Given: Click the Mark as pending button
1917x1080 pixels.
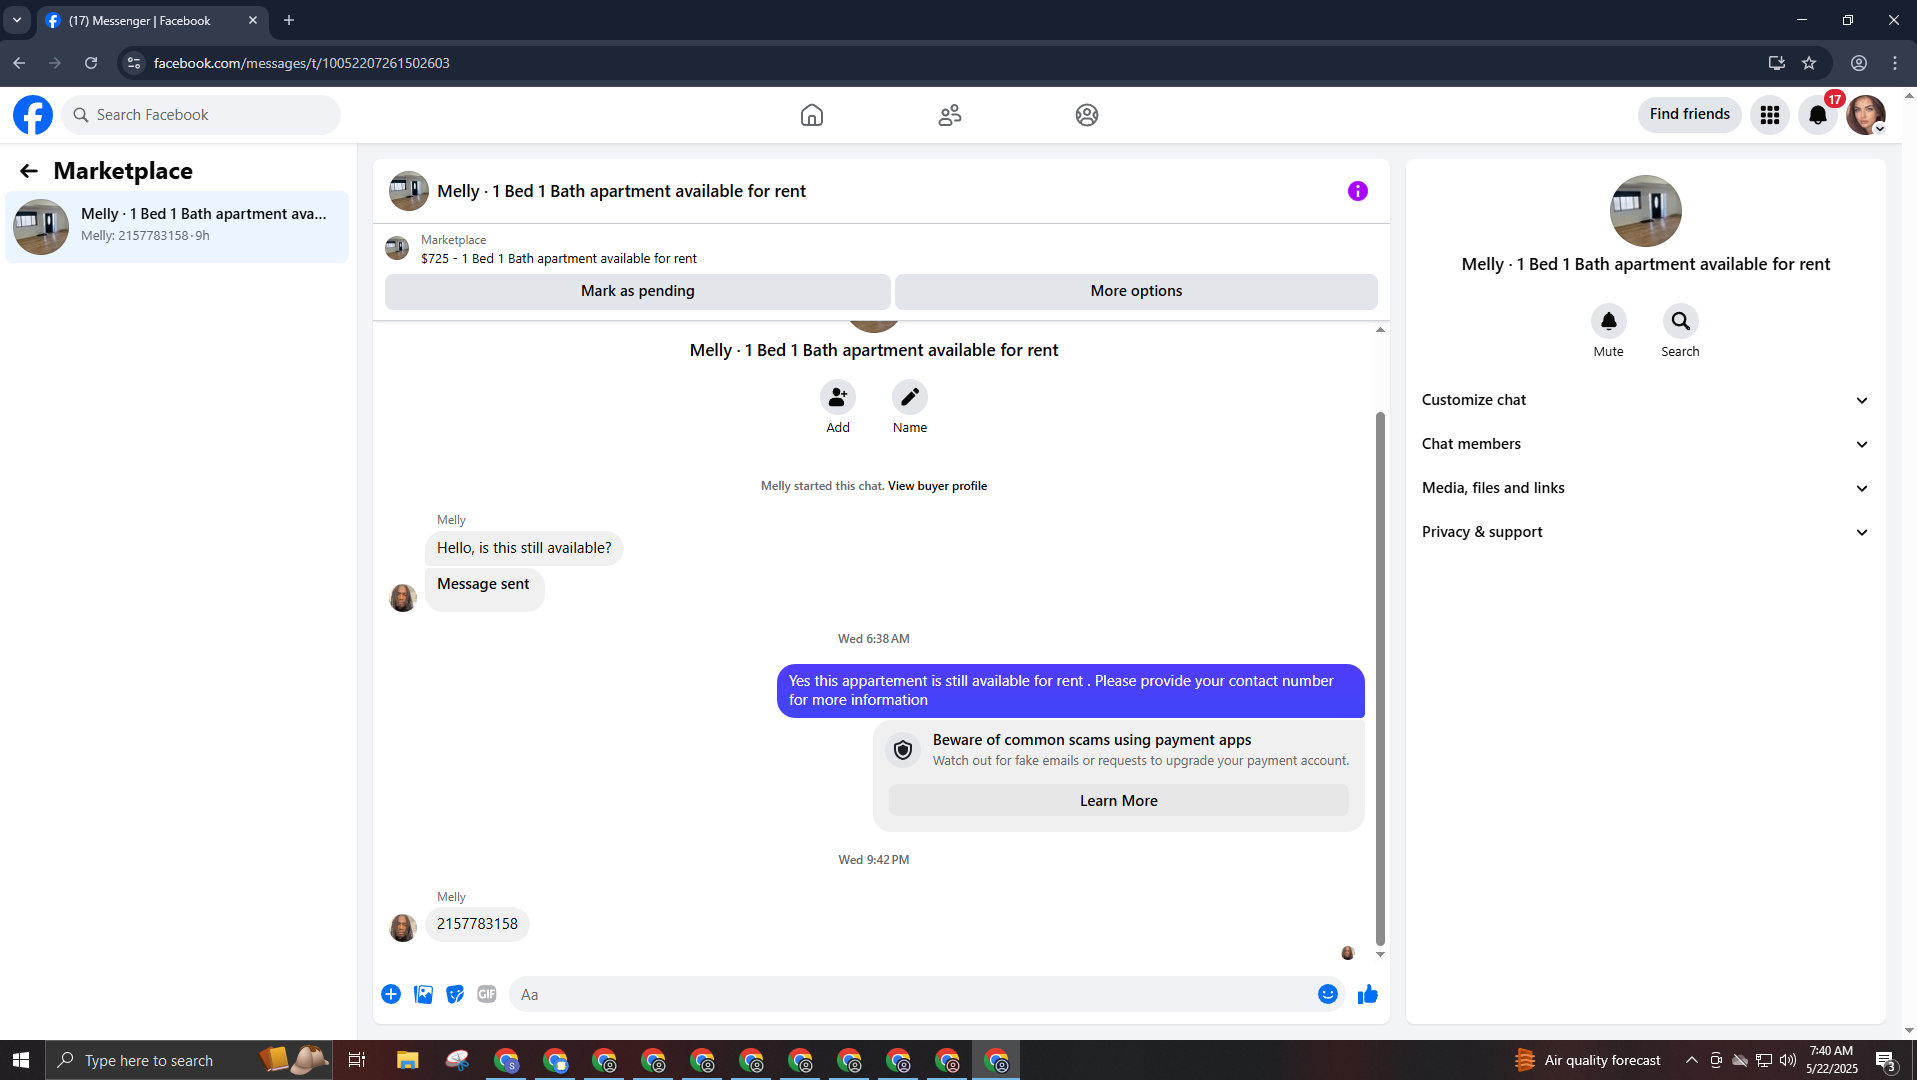Looking at the screenshot, I should pyautogui.click(x=638, y=291).
